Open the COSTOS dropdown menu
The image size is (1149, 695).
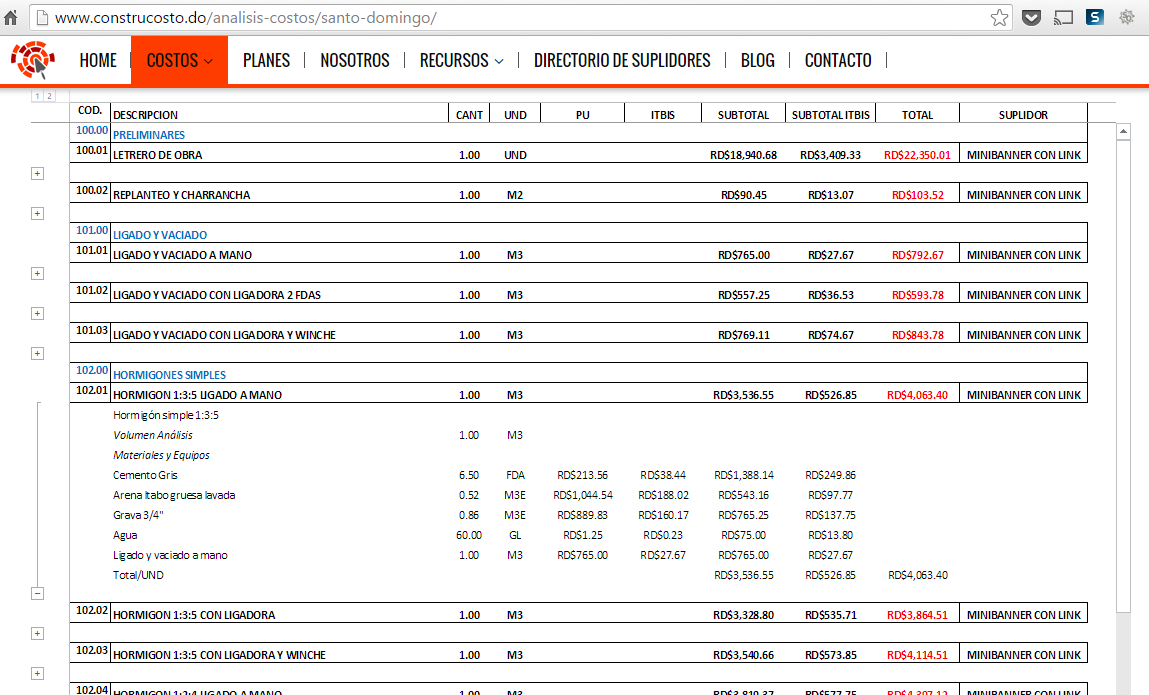[x=180, y=60]
